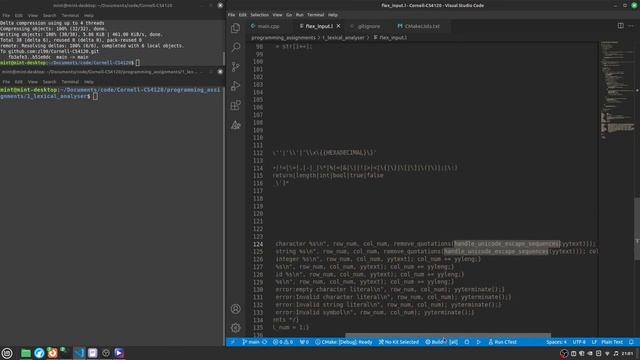Click line number 124 in the gutter
Screen dimensions: 640x360
tap(258, 244)
